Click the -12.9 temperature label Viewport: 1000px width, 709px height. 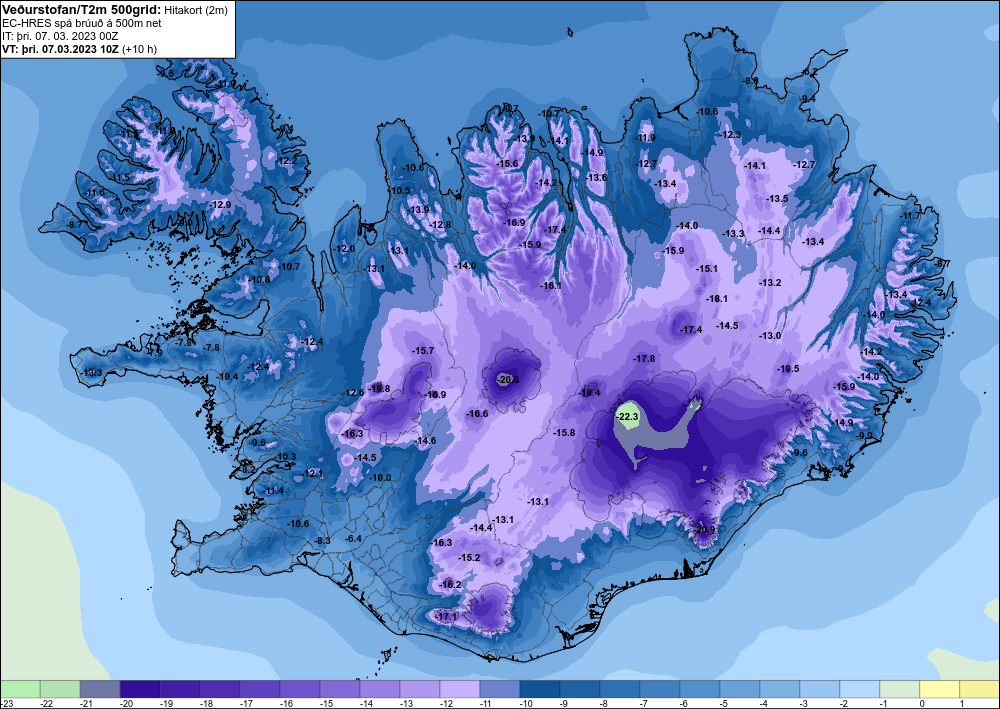(221, 205)
